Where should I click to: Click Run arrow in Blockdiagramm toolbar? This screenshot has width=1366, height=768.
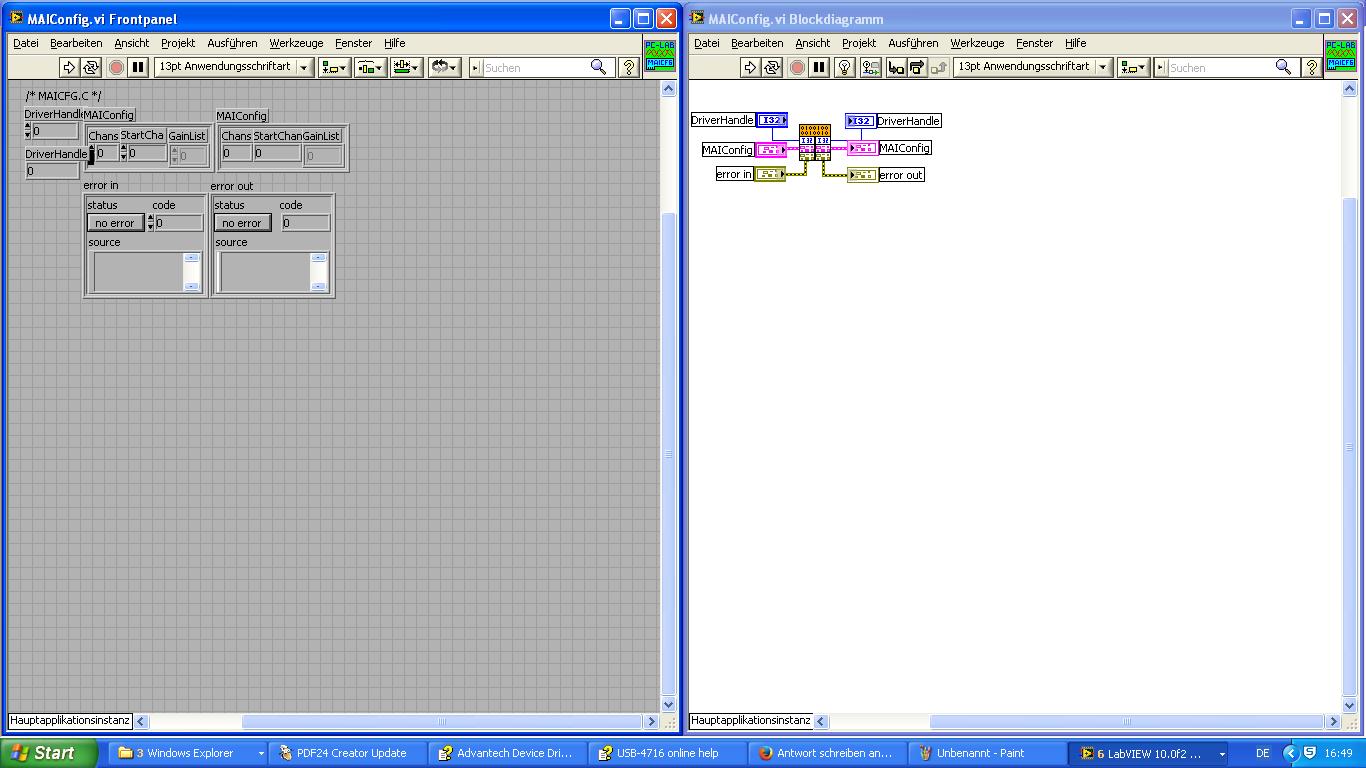tap(750, 67)
